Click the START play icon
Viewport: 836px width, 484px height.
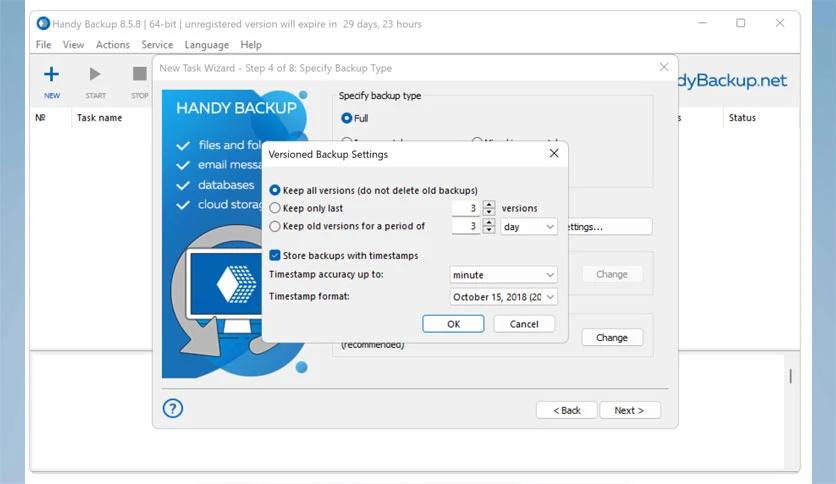[95, 74]
